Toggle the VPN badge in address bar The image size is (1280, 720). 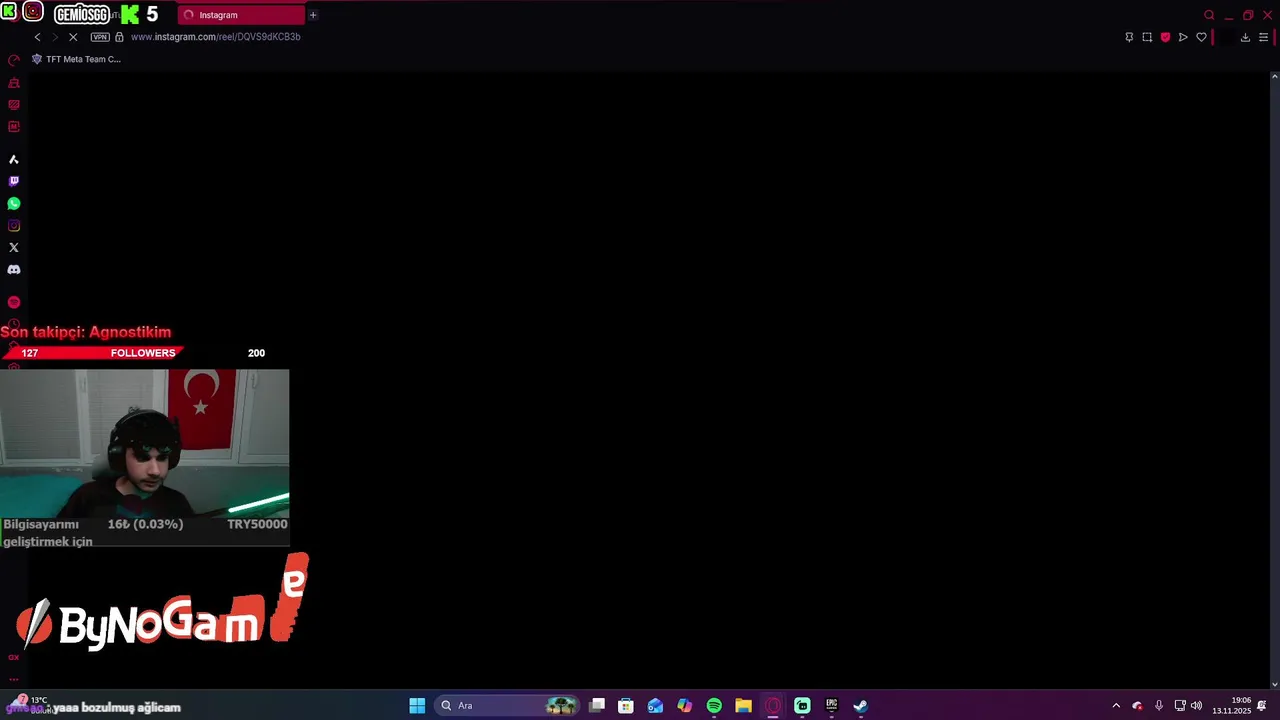tap(100, 37)
